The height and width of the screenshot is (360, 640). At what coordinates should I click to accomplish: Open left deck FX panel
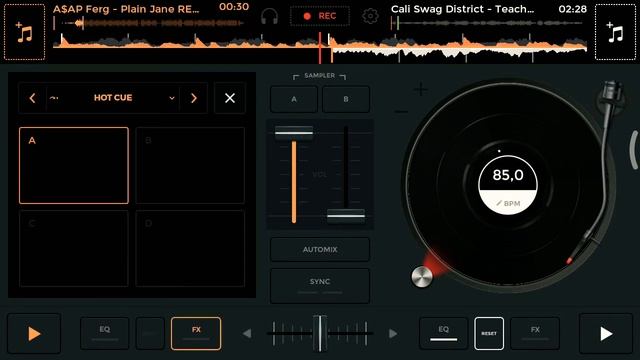click(196, 333)
